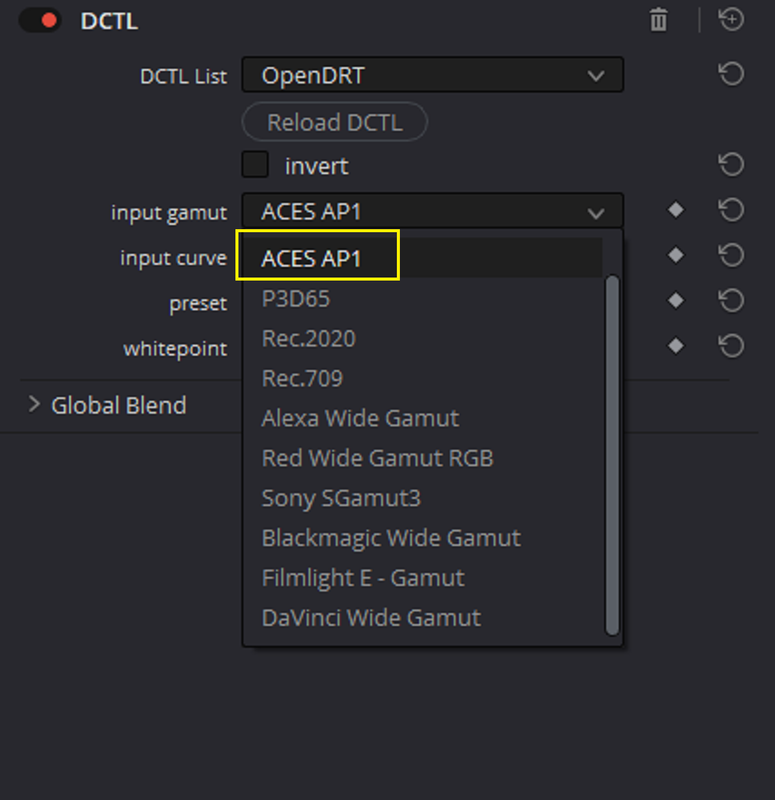Click the DCTL panel title text

pos(109,21)
